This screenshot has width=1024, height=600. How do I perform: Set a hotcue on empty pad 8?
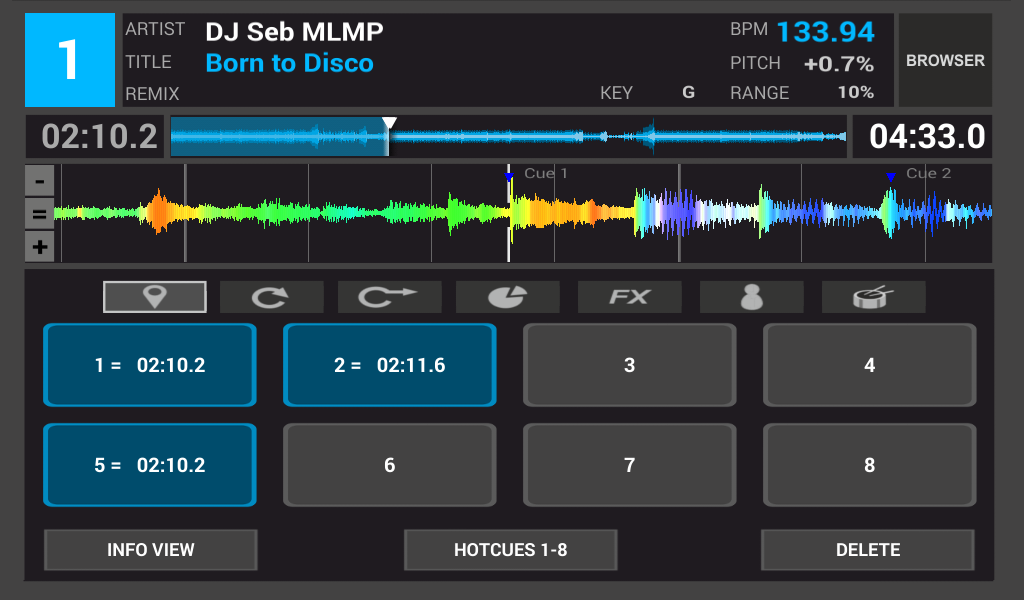(869, 465)
